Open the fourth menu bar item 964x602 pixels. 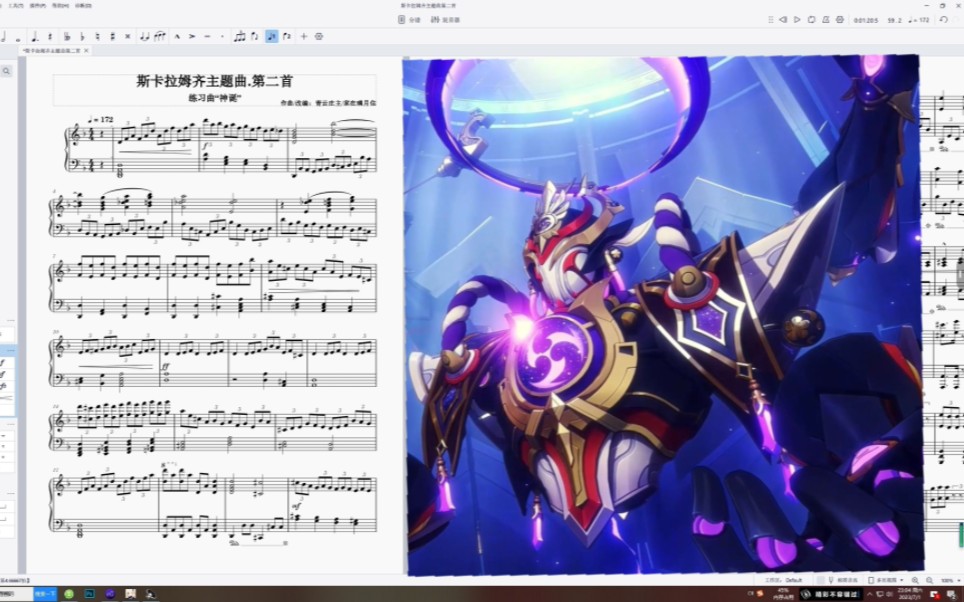point(84,6)
